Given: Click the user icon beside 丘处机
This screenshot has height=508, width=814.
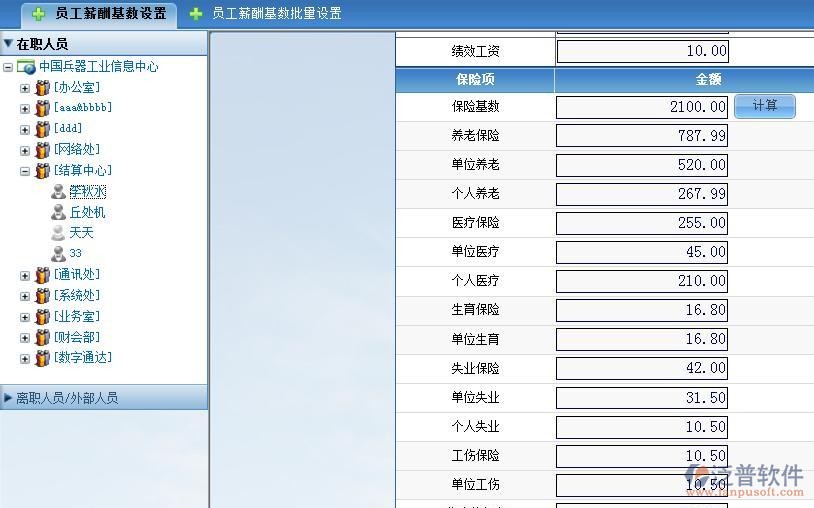Looking at the screenshot, I should pos(58,212).
